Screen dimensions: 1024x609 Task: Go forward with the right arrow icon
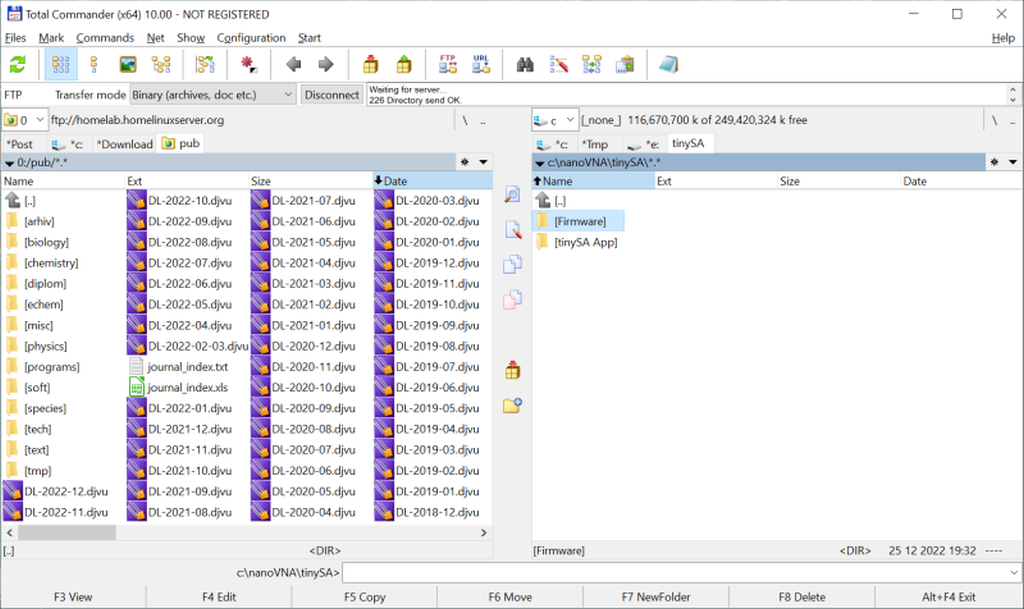(x=325, y=65)
